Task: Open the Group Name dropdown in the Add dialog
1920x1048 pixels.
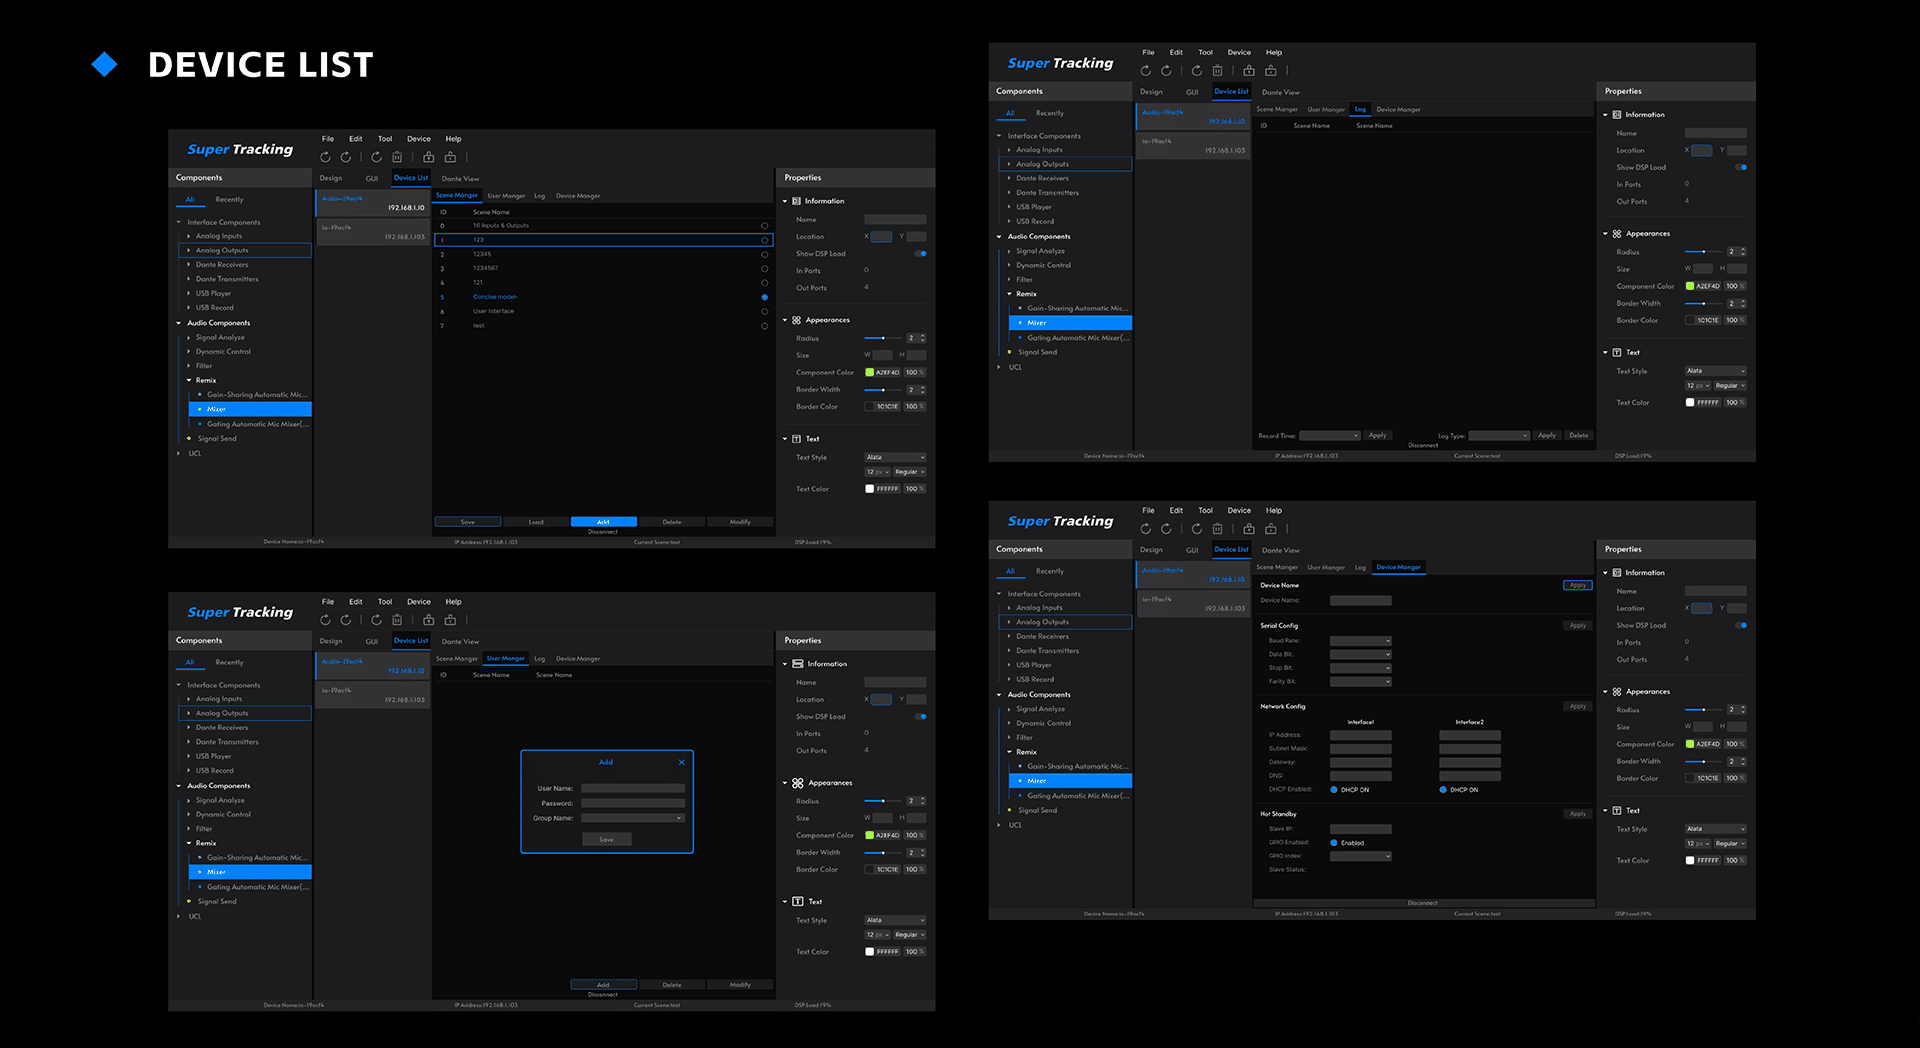Action: point(633,818)
